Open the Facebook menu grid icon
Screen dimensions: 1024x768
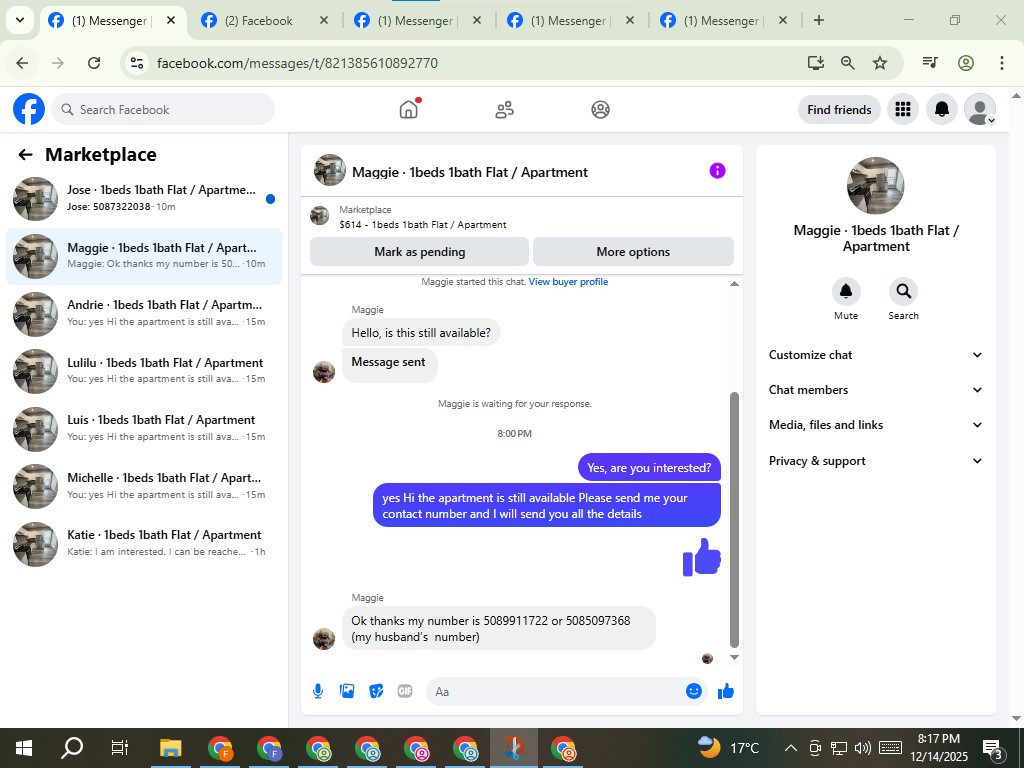903,109
